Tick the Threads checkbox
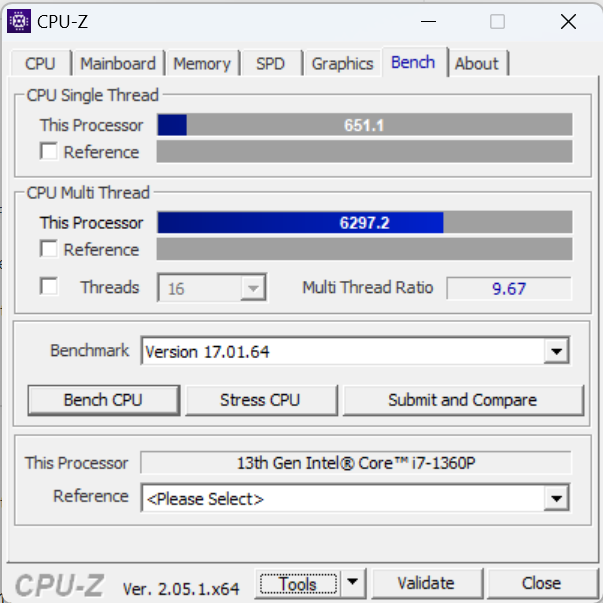This screenshot has width=603, height=603. tap(49, 287)
